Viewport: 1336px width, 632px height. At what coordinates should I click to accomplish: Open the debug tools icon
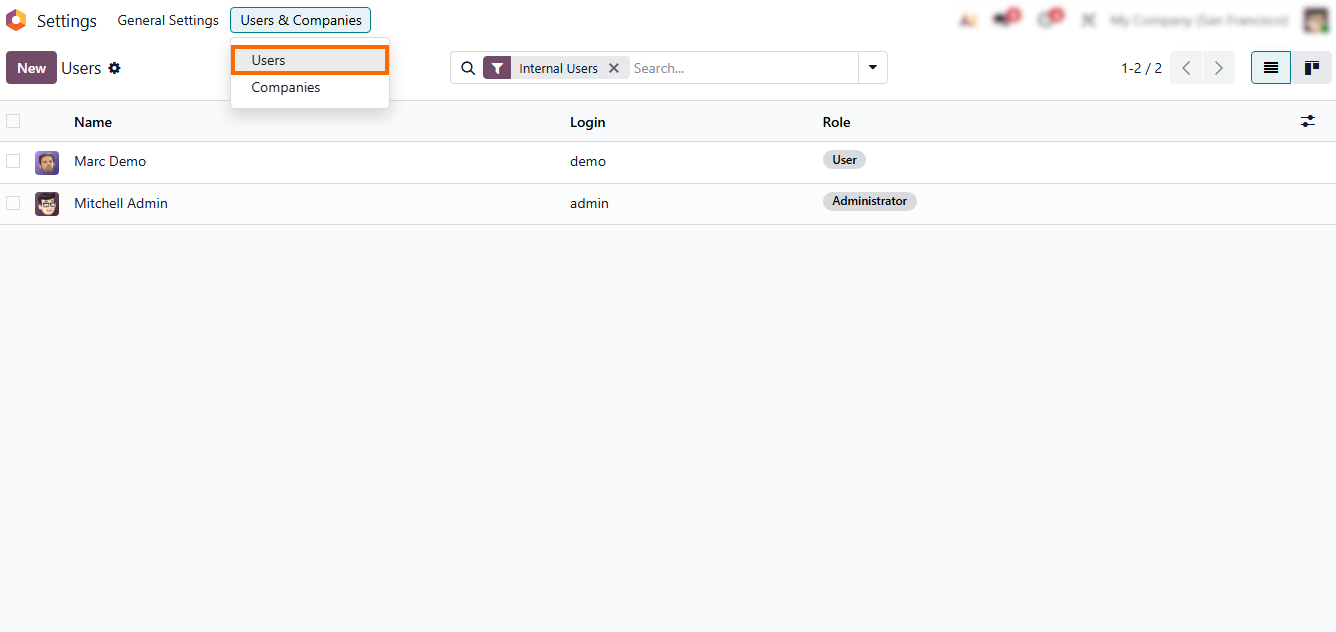(1089, 20)
